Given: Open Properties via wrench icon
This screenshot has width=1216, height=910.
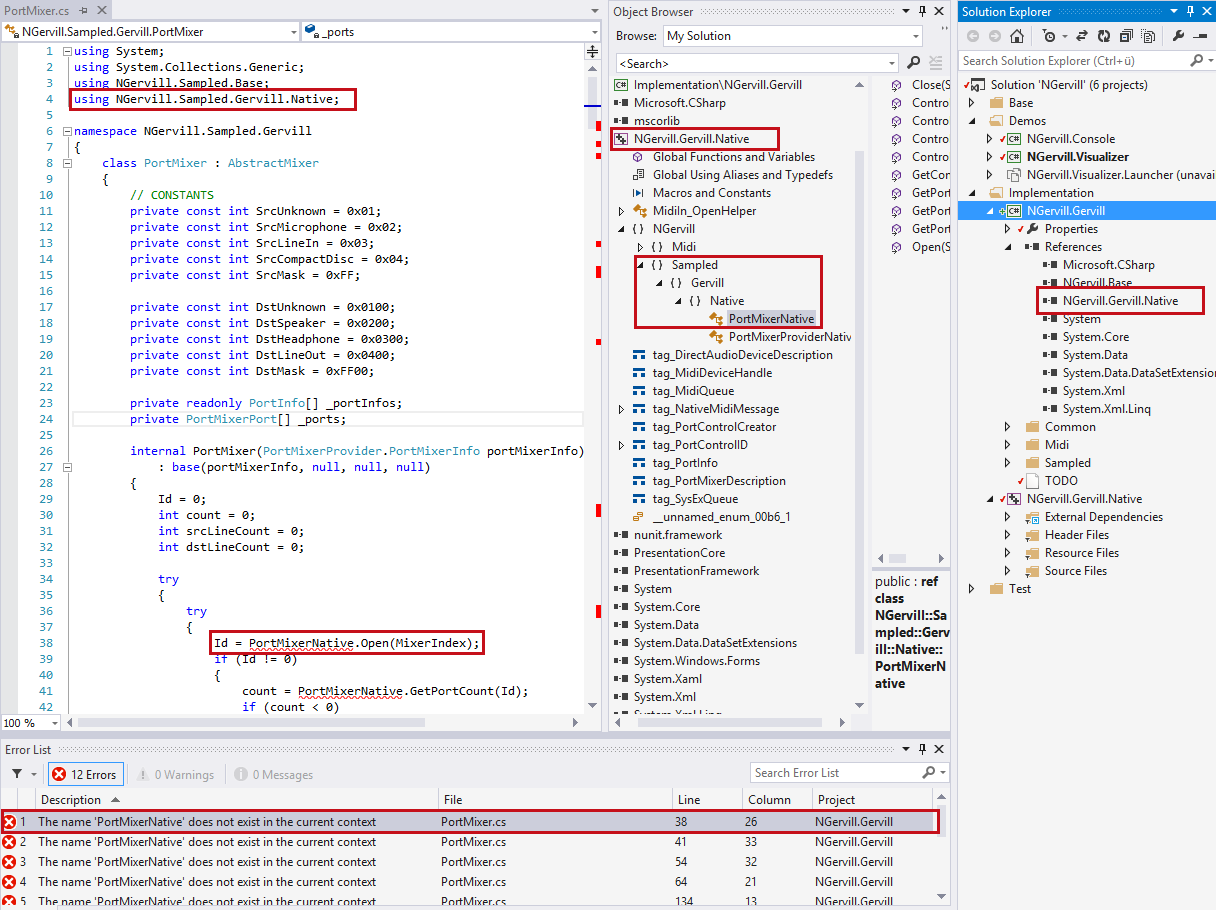Looking at the screenshot, I should pyautogui.click(x=1178, y=36).
